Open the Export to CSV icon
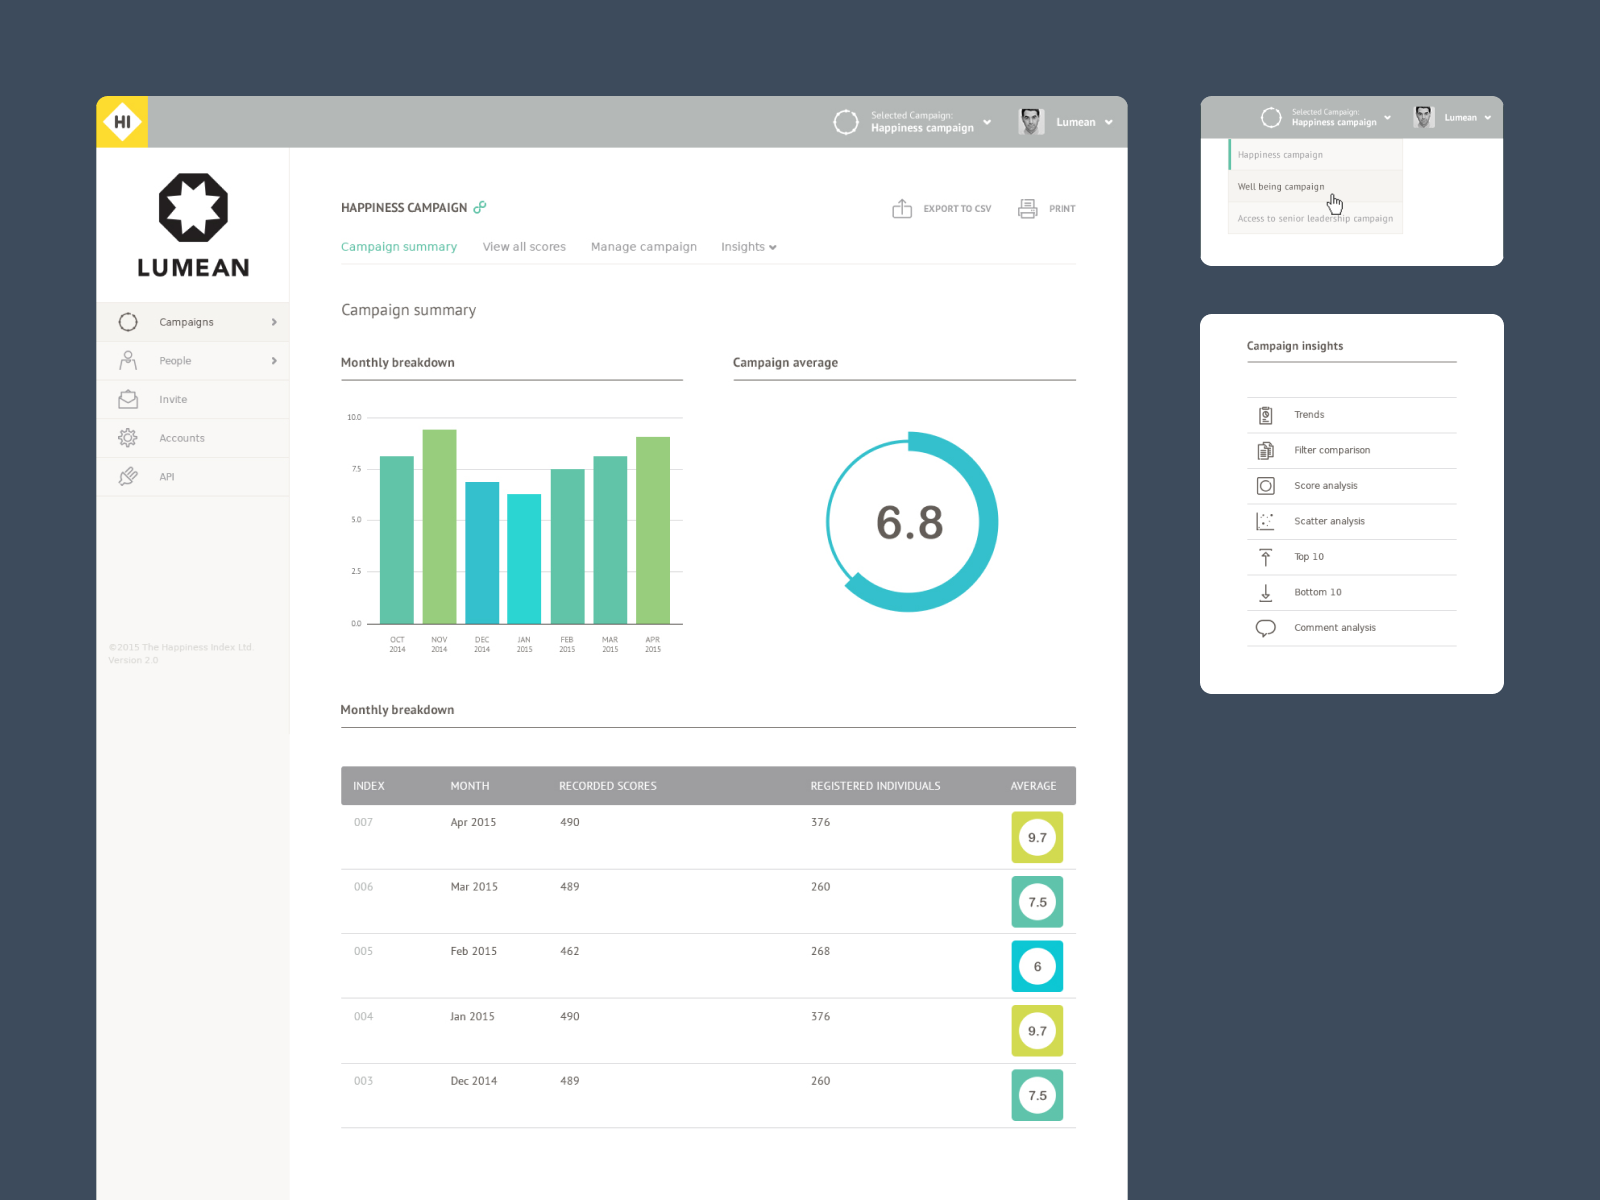This screenshot has width=1600, height=1200. coord(902,208)
